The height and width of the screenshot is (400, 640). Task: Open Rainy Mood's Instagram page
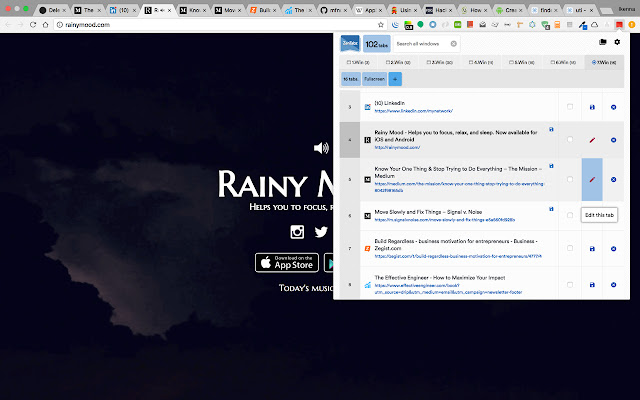[x=297, y=232]
